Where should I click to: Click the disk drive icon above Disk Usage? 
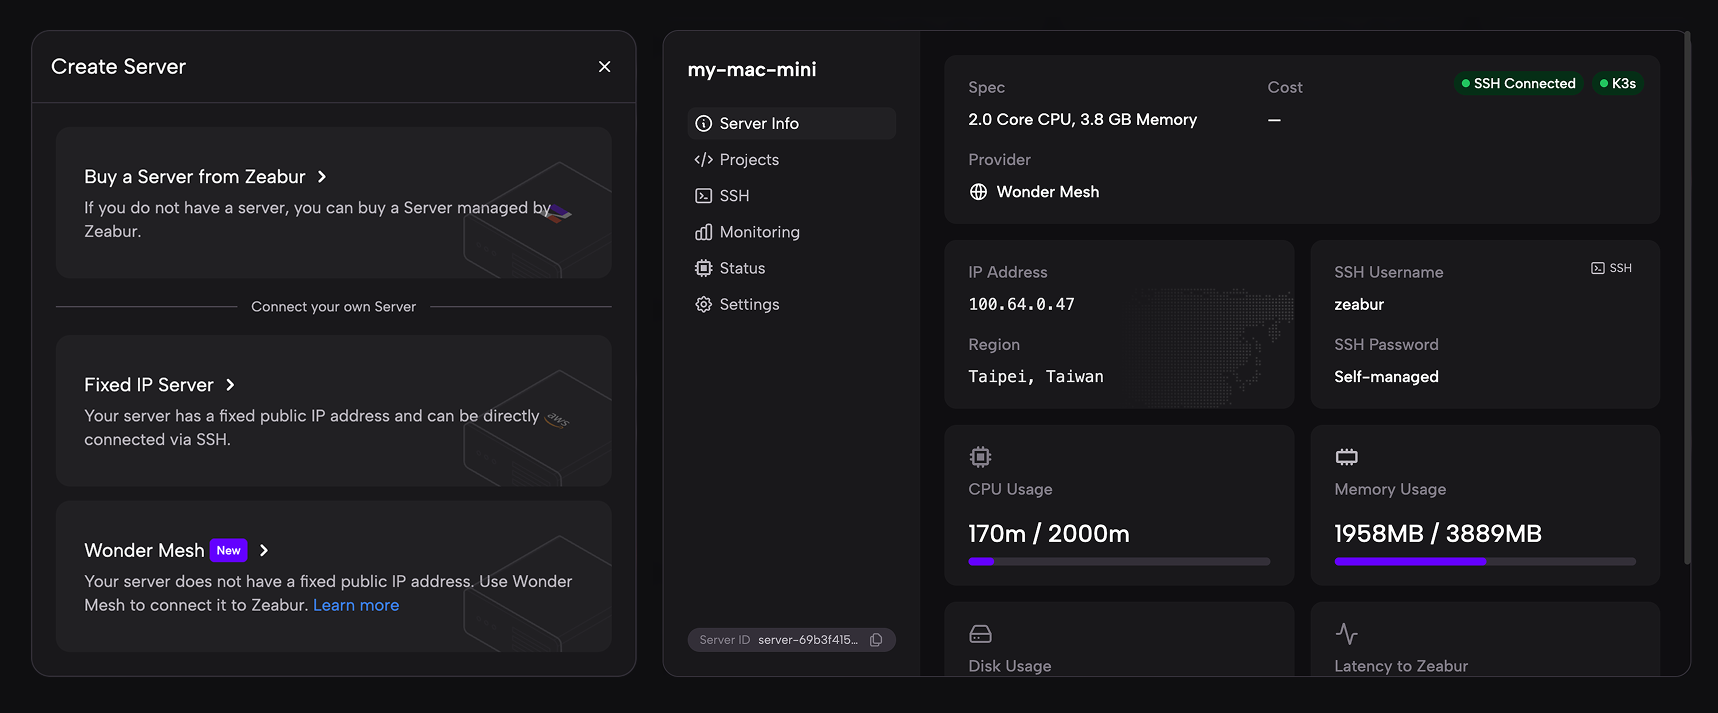[x=980, y=634]
